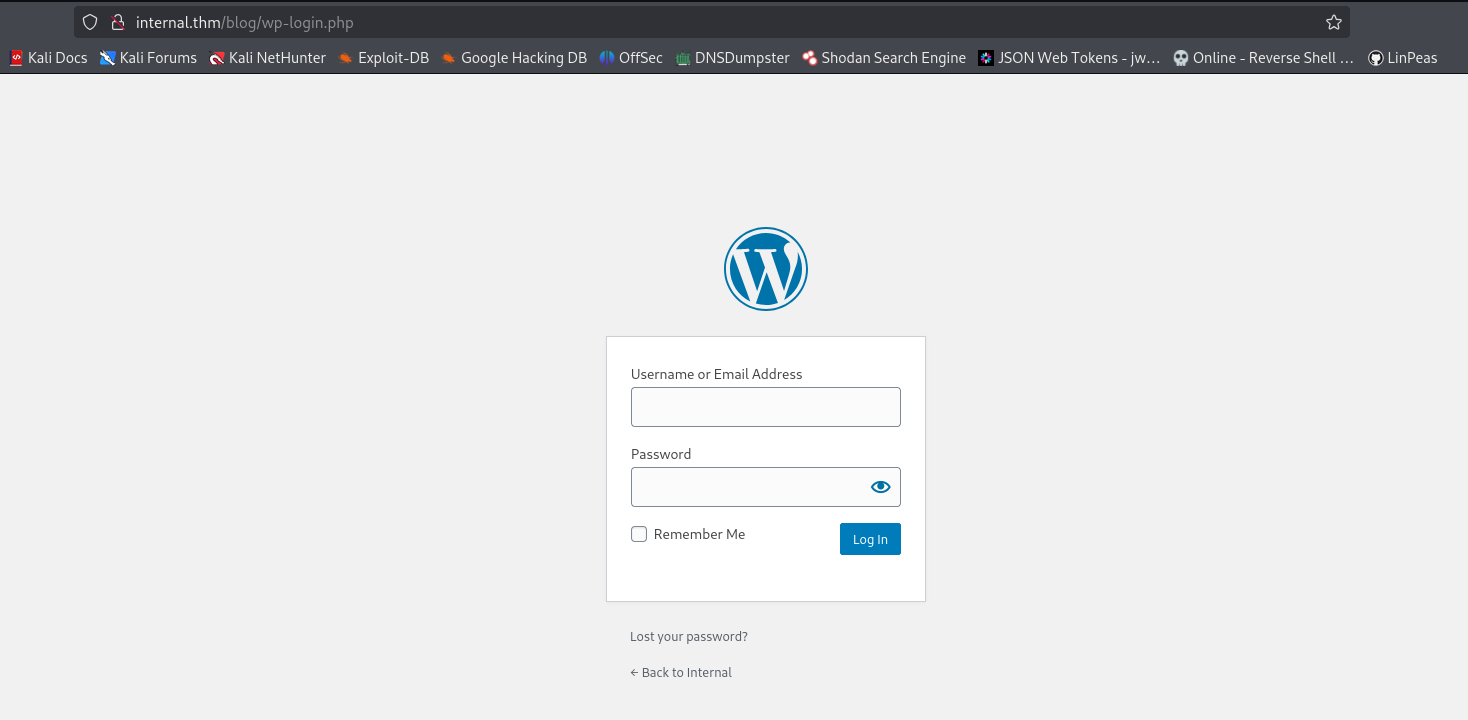Viewport: 1468px width, 720px height.
Task: Click the Username or Email Address field
Action: (x=765, y=407)
